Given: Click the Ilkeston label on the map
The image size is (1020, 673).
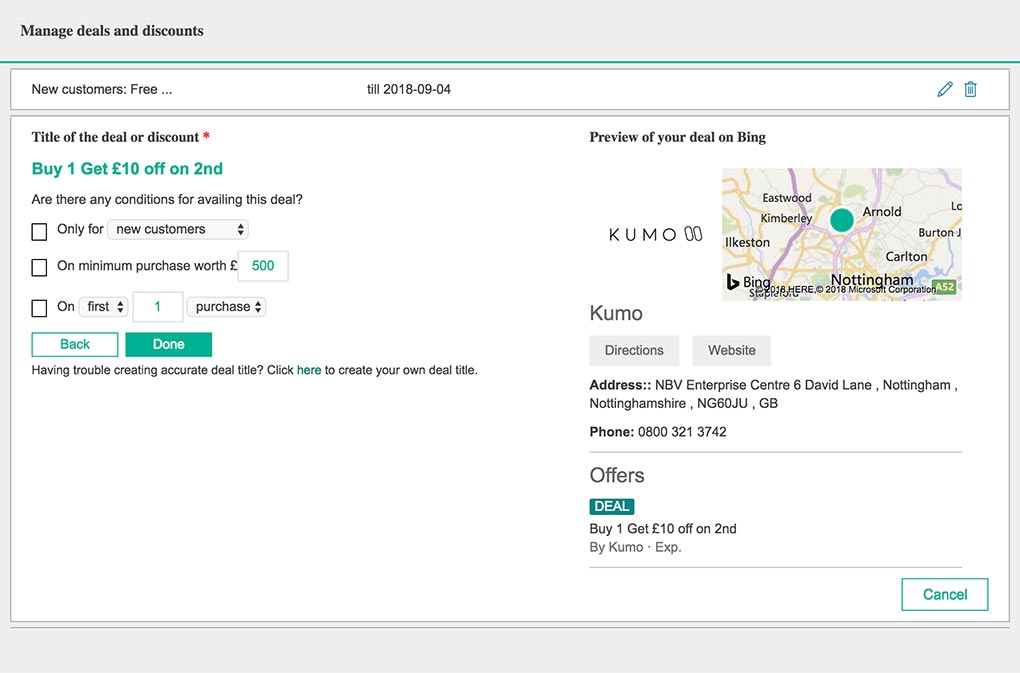Looking at the screenshot, I should (747, 242).
